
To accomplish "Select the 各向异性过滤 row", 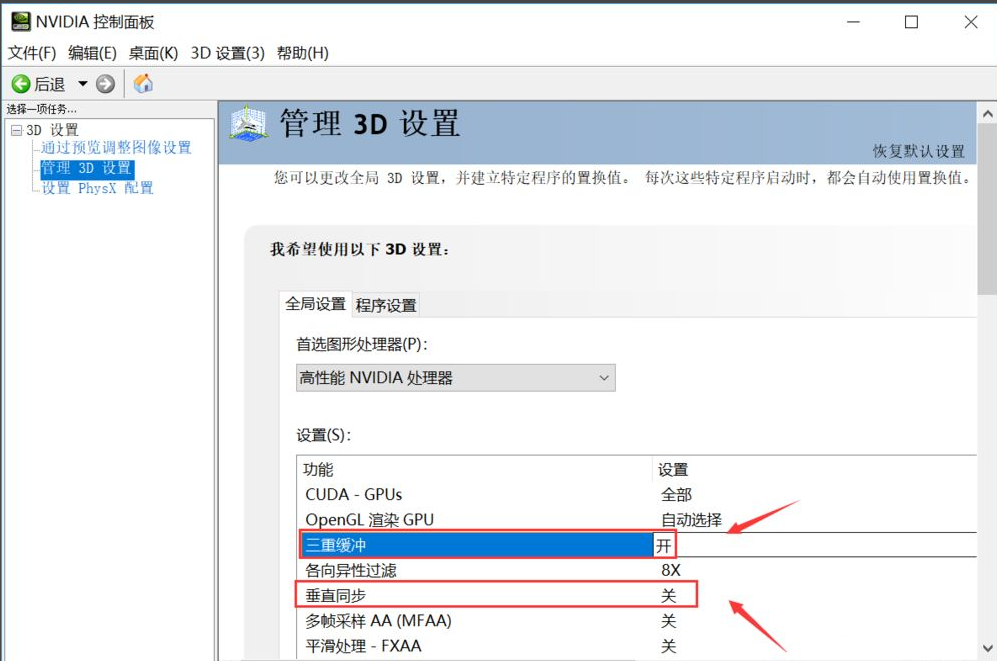I will tap(636, 570).
